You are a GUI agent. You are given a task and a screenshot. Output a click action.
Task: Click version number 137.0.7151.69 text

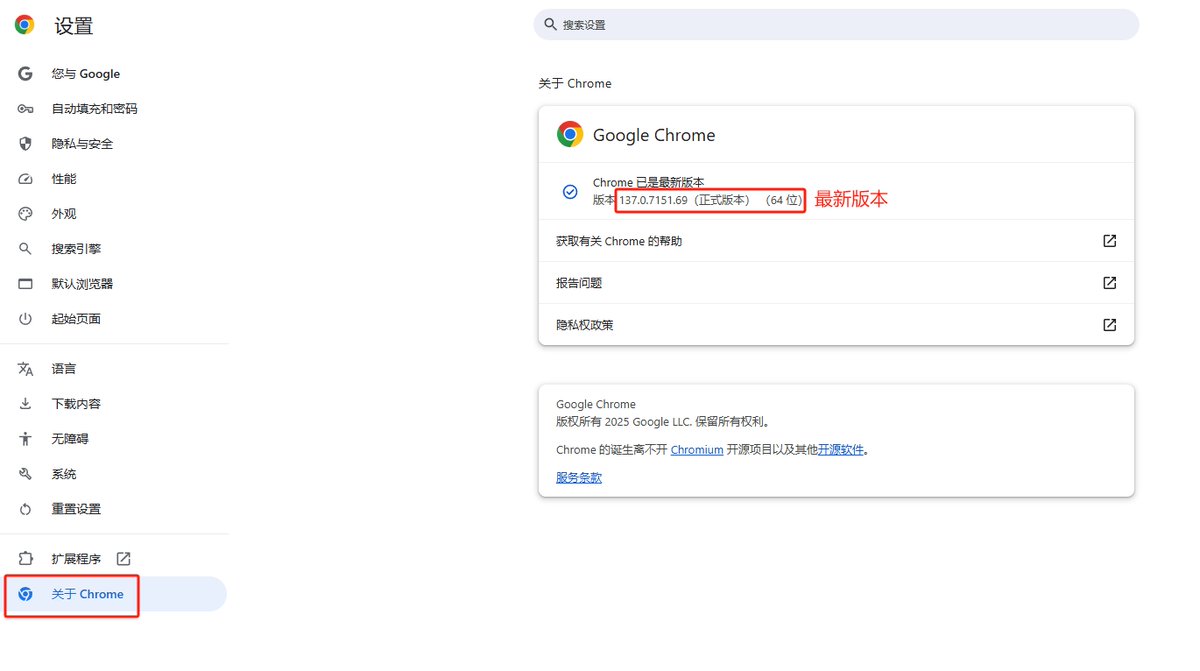(654, 200)
